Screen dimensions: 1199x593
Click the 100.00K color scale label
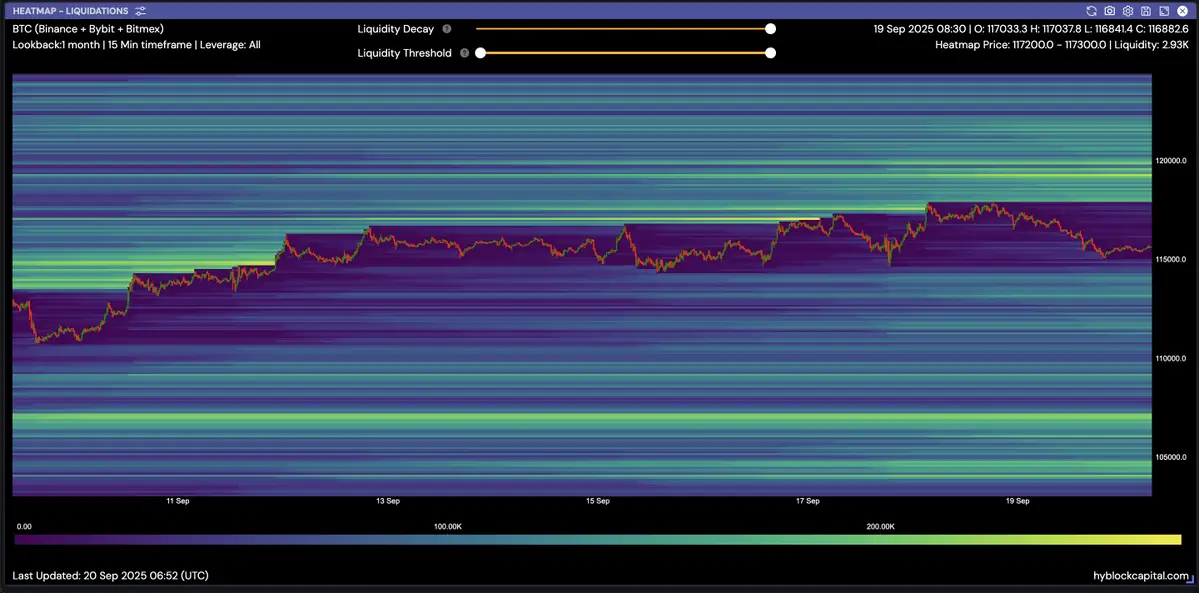point(447,527)
